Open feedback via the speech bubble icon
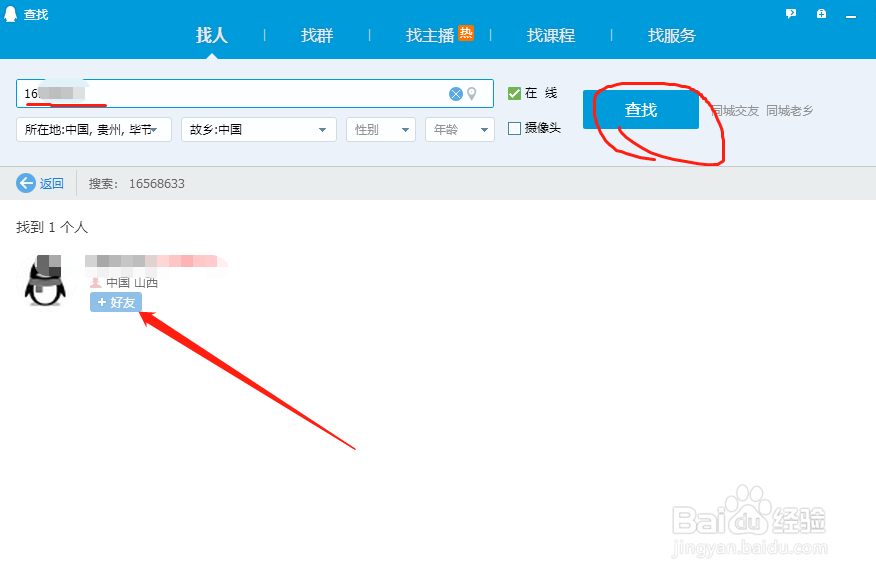The width and height of the screenshot is (876, 578). click(791, 13)
